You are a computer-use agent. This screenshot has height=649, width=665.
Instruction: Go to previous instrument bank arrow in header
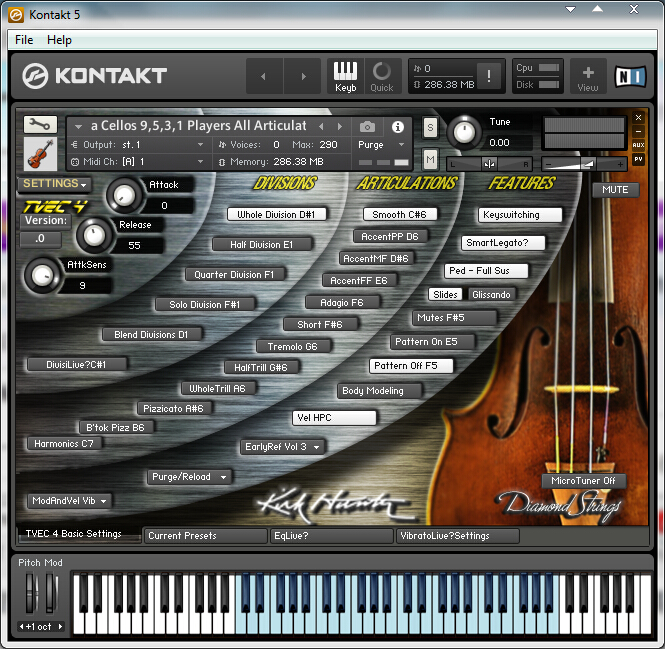(264, 76)
